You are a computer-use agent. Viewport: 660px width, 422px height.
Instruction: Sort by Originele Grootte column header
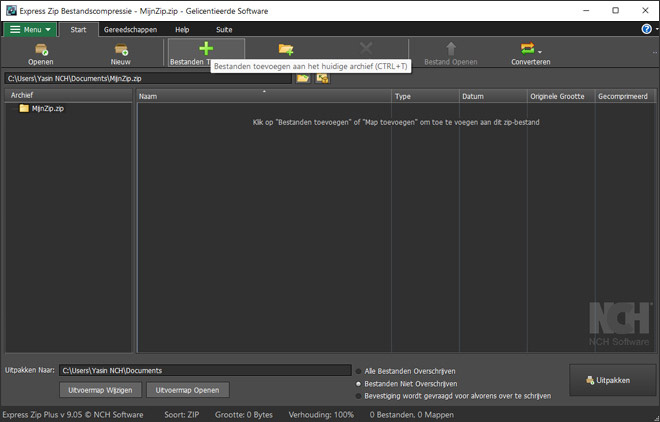point(561,96)
